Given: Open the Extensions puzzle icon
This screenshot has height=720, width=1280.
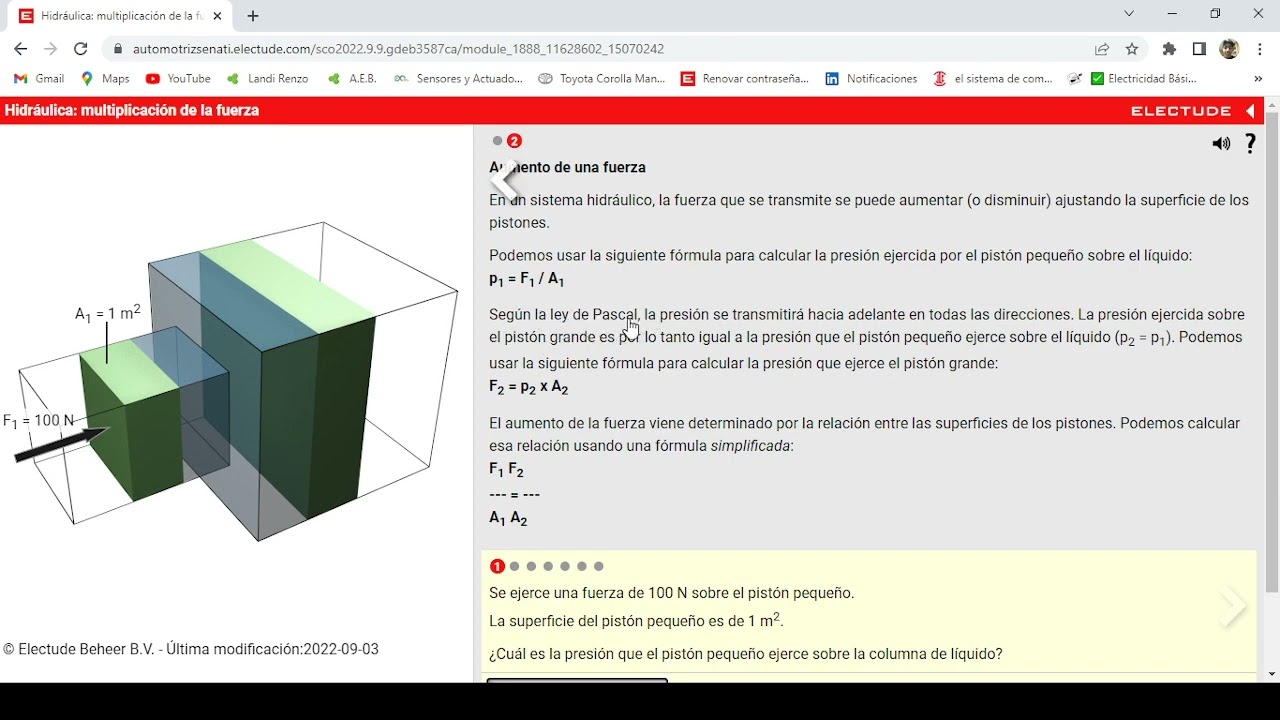Looking at the screenshot, I should [x=1169, y=49].
